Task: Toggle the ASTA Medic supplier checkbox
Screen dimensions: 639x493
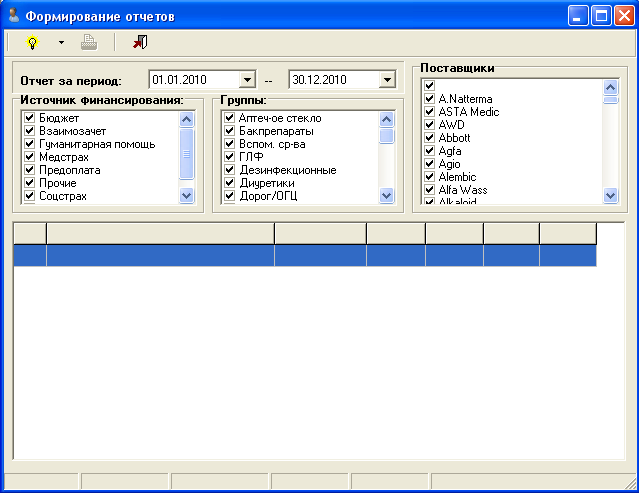Action: coord(430,112)
